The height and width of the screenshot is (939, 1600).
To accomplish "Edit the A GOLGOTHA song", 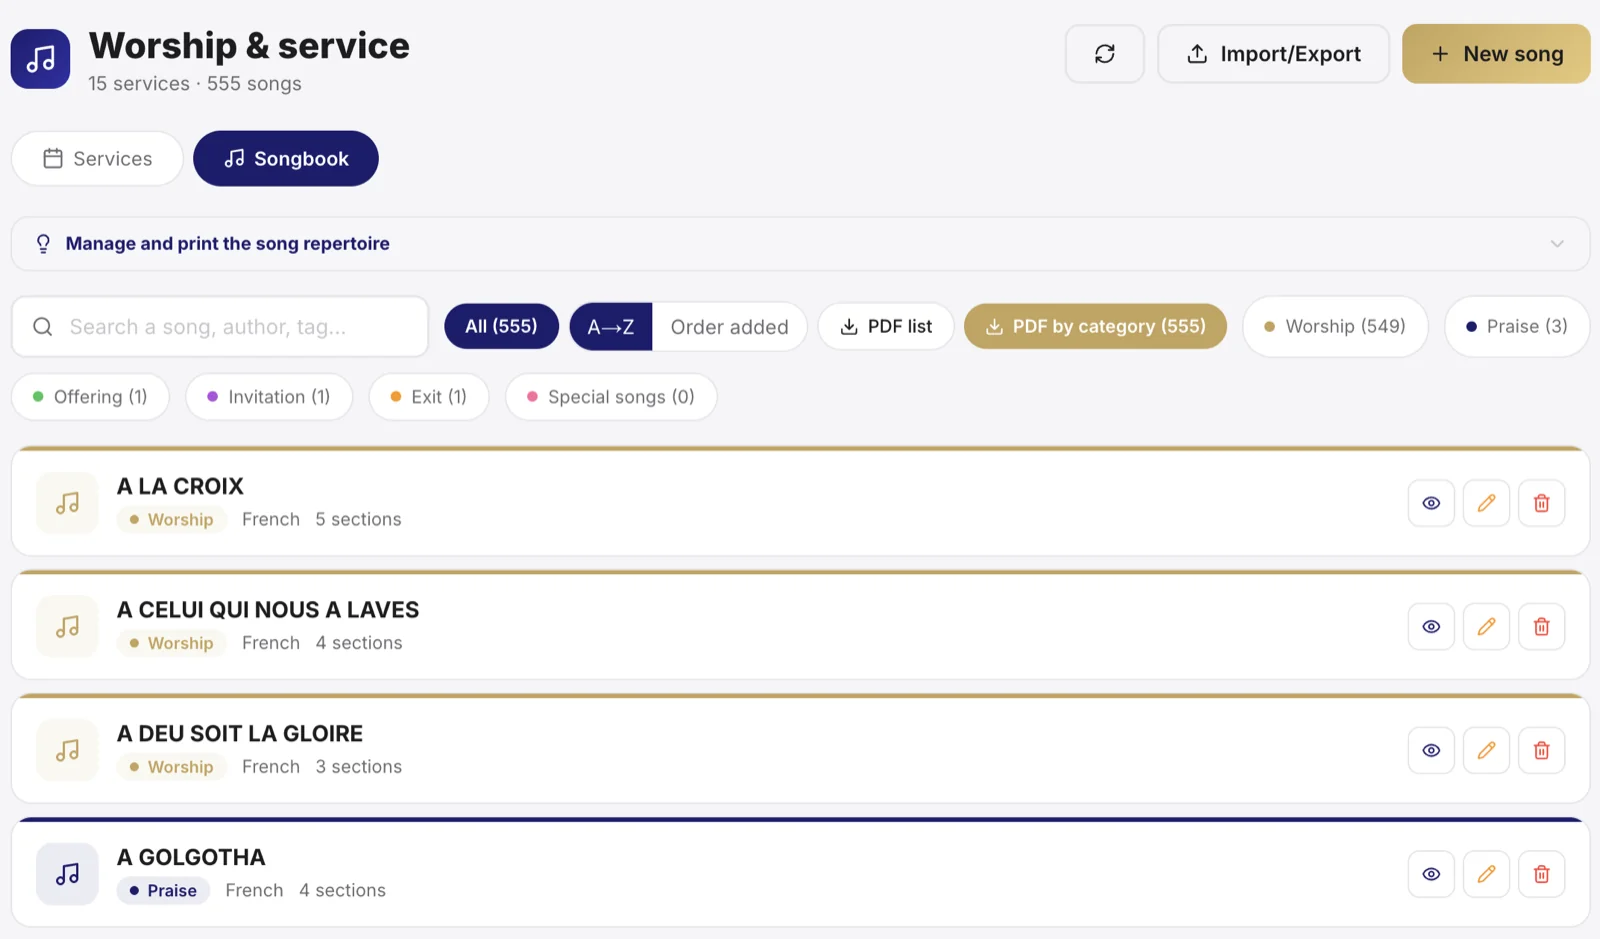I will (x=1486, y=874).
